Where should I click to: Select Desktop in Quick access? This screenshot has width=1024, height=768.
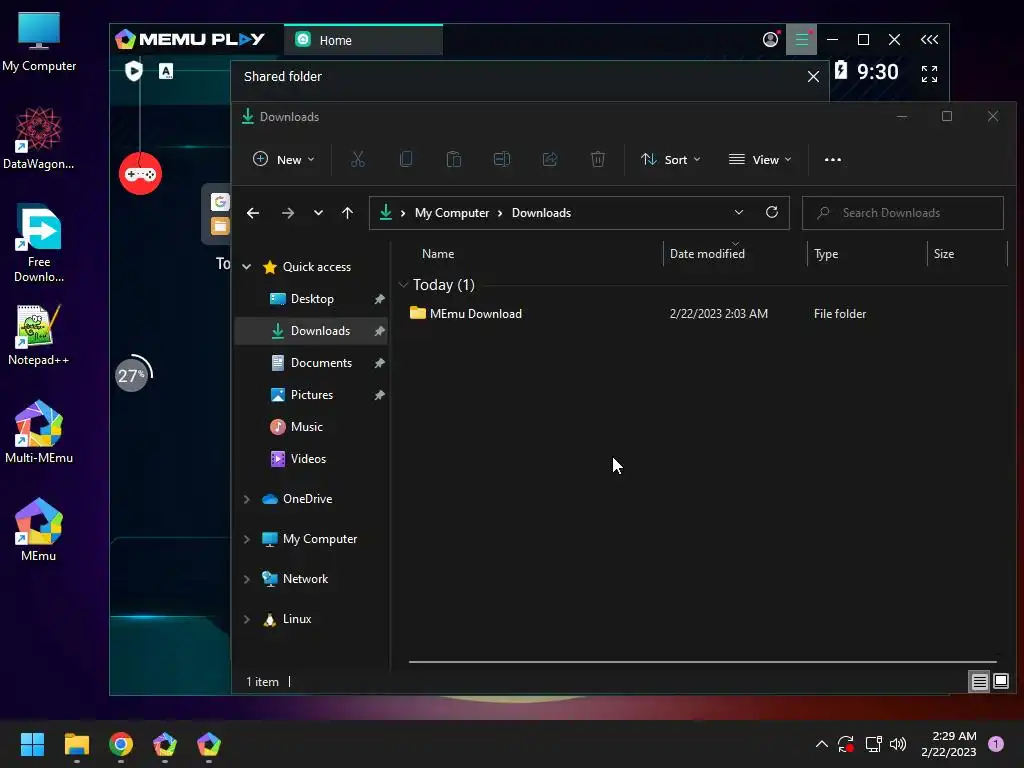311,299
